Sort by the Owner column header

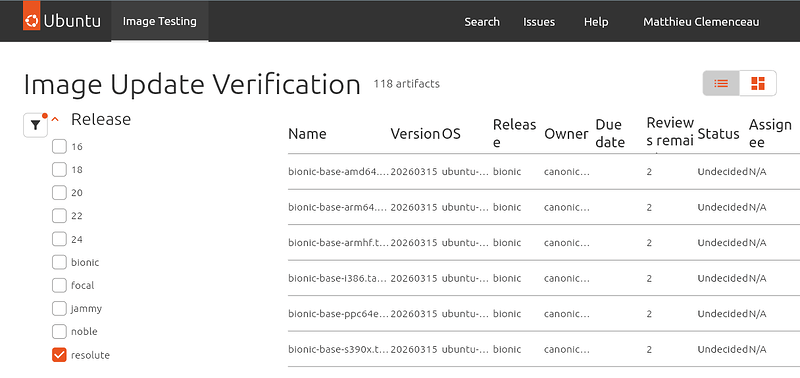click(x=566, y=134)
